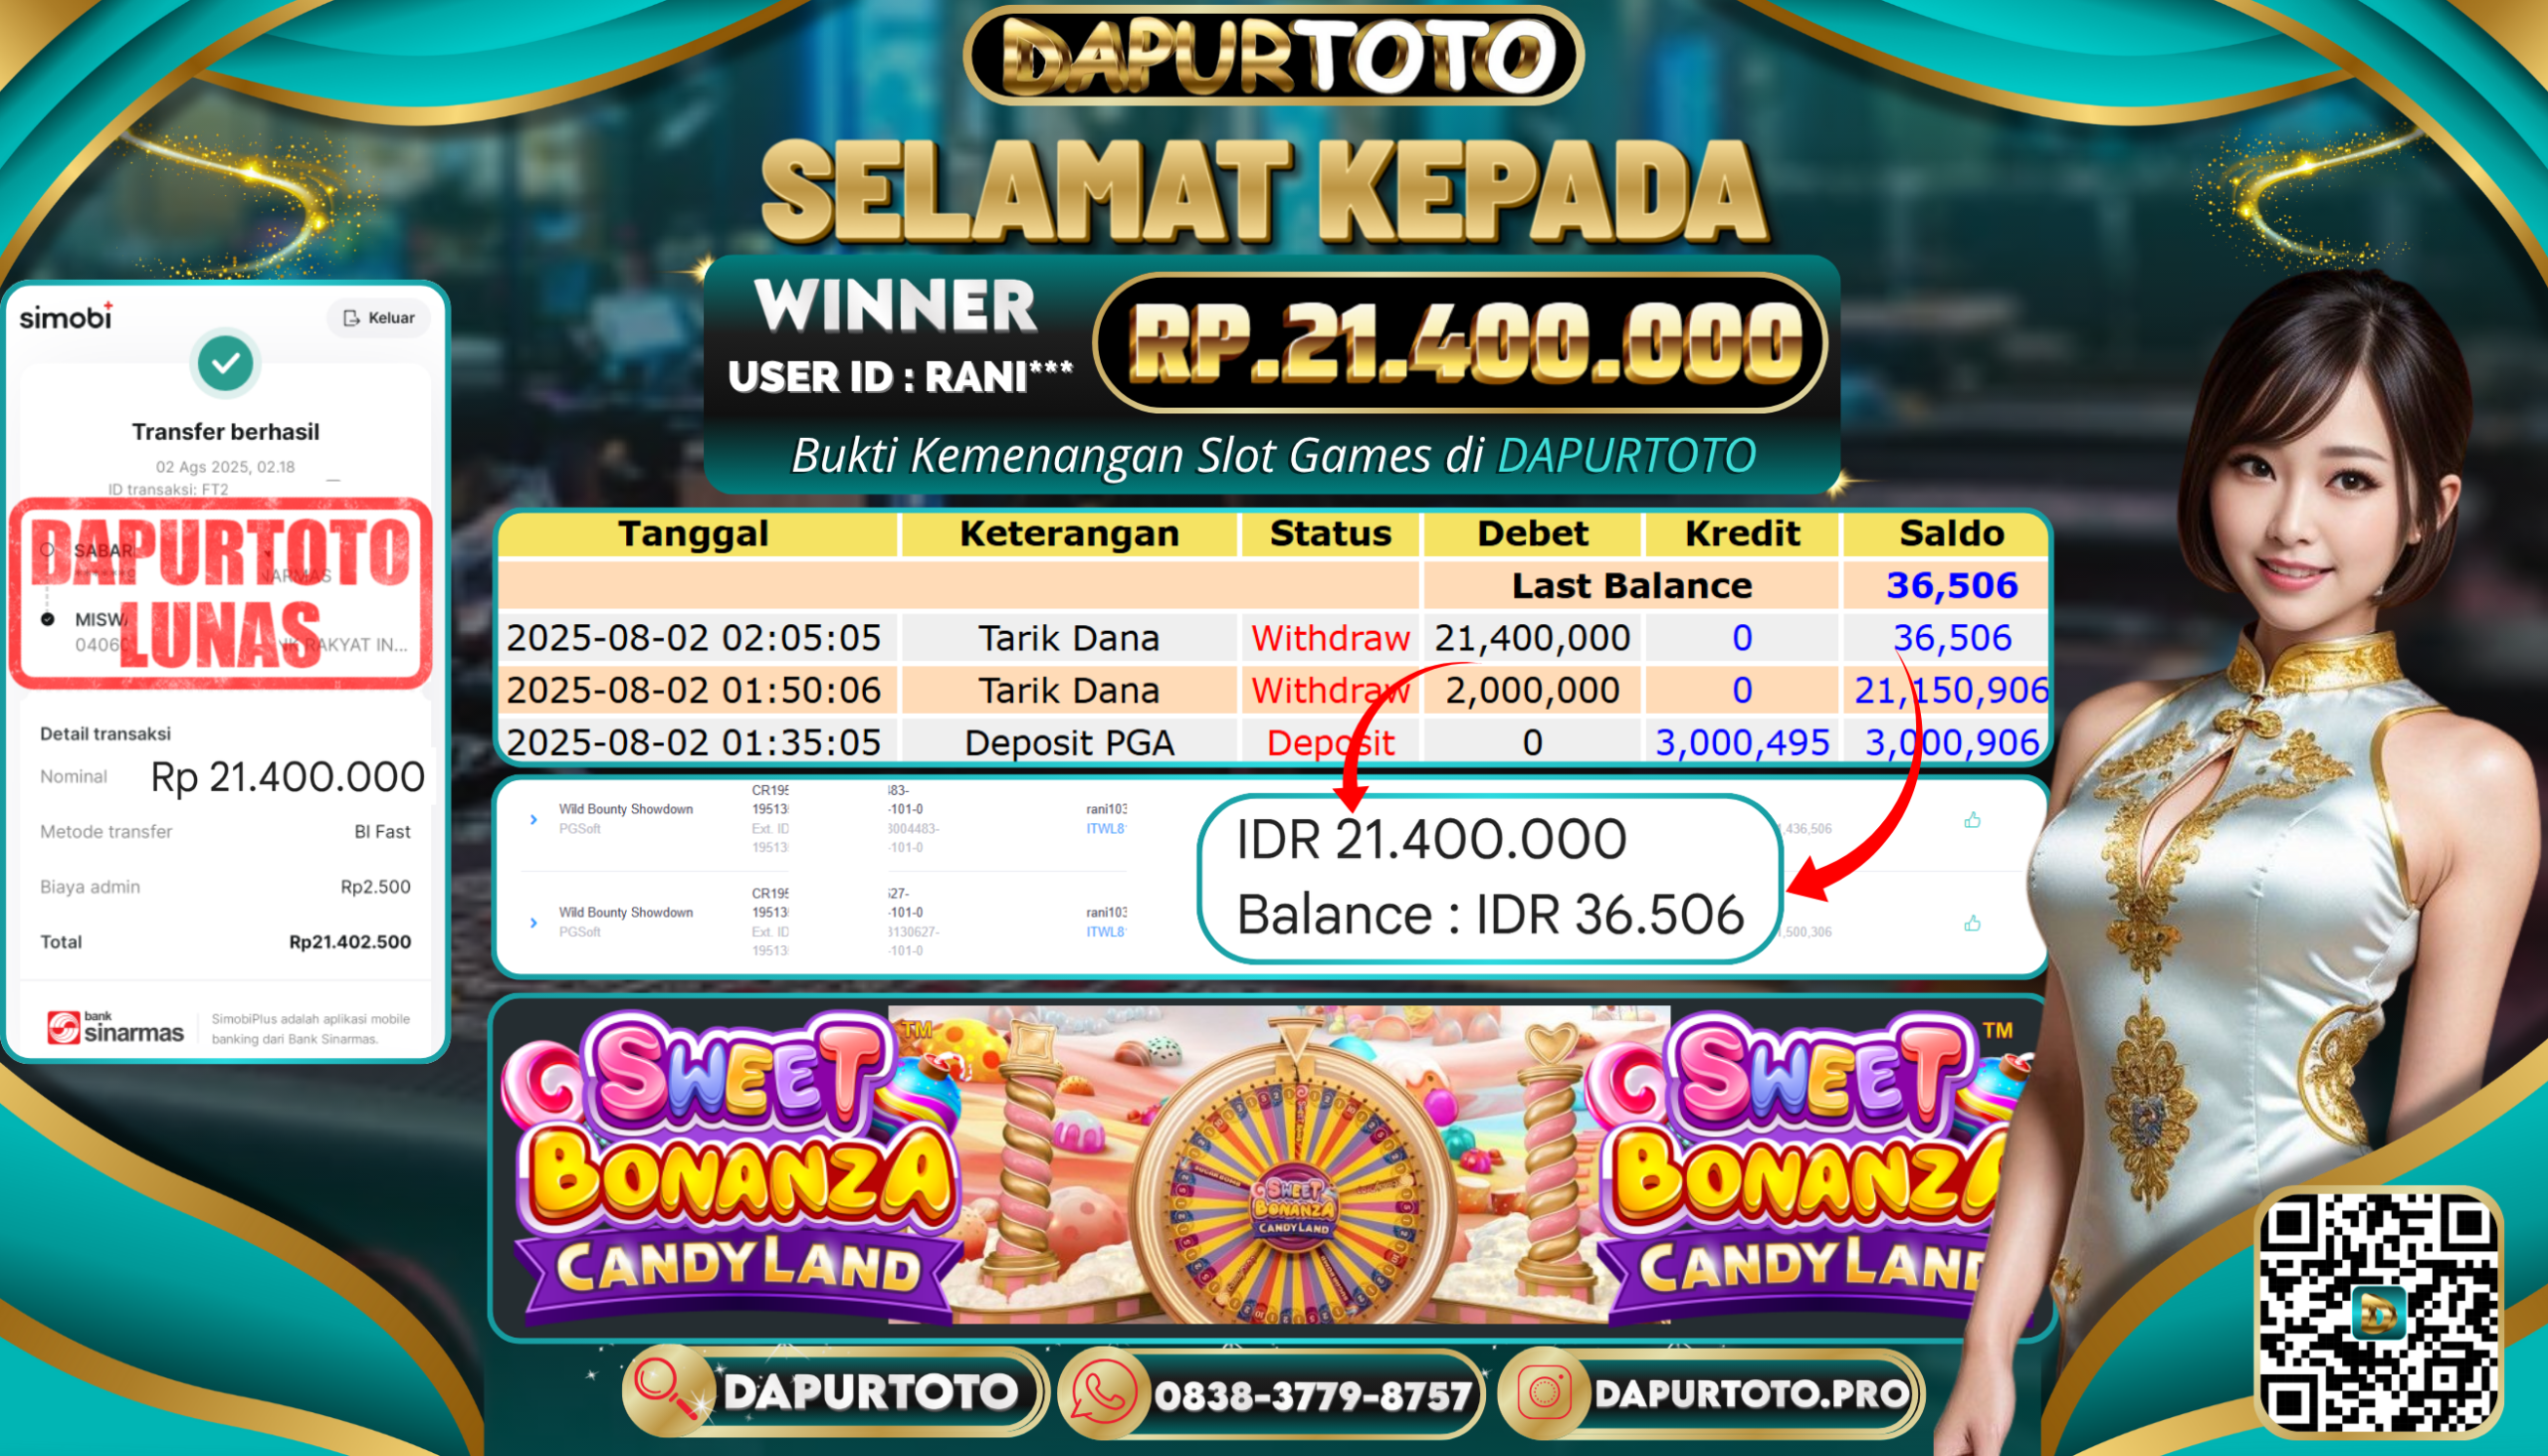Open the Tanggal column header
This screenshot has height=1456, width=2548.
694,534
